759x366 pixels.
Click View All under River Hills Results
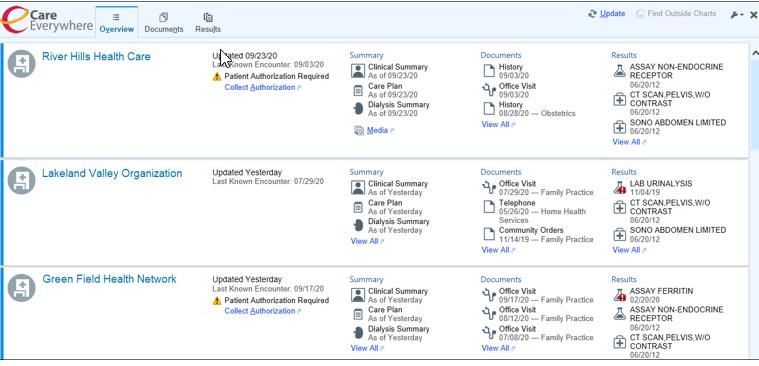click(629, 142)
